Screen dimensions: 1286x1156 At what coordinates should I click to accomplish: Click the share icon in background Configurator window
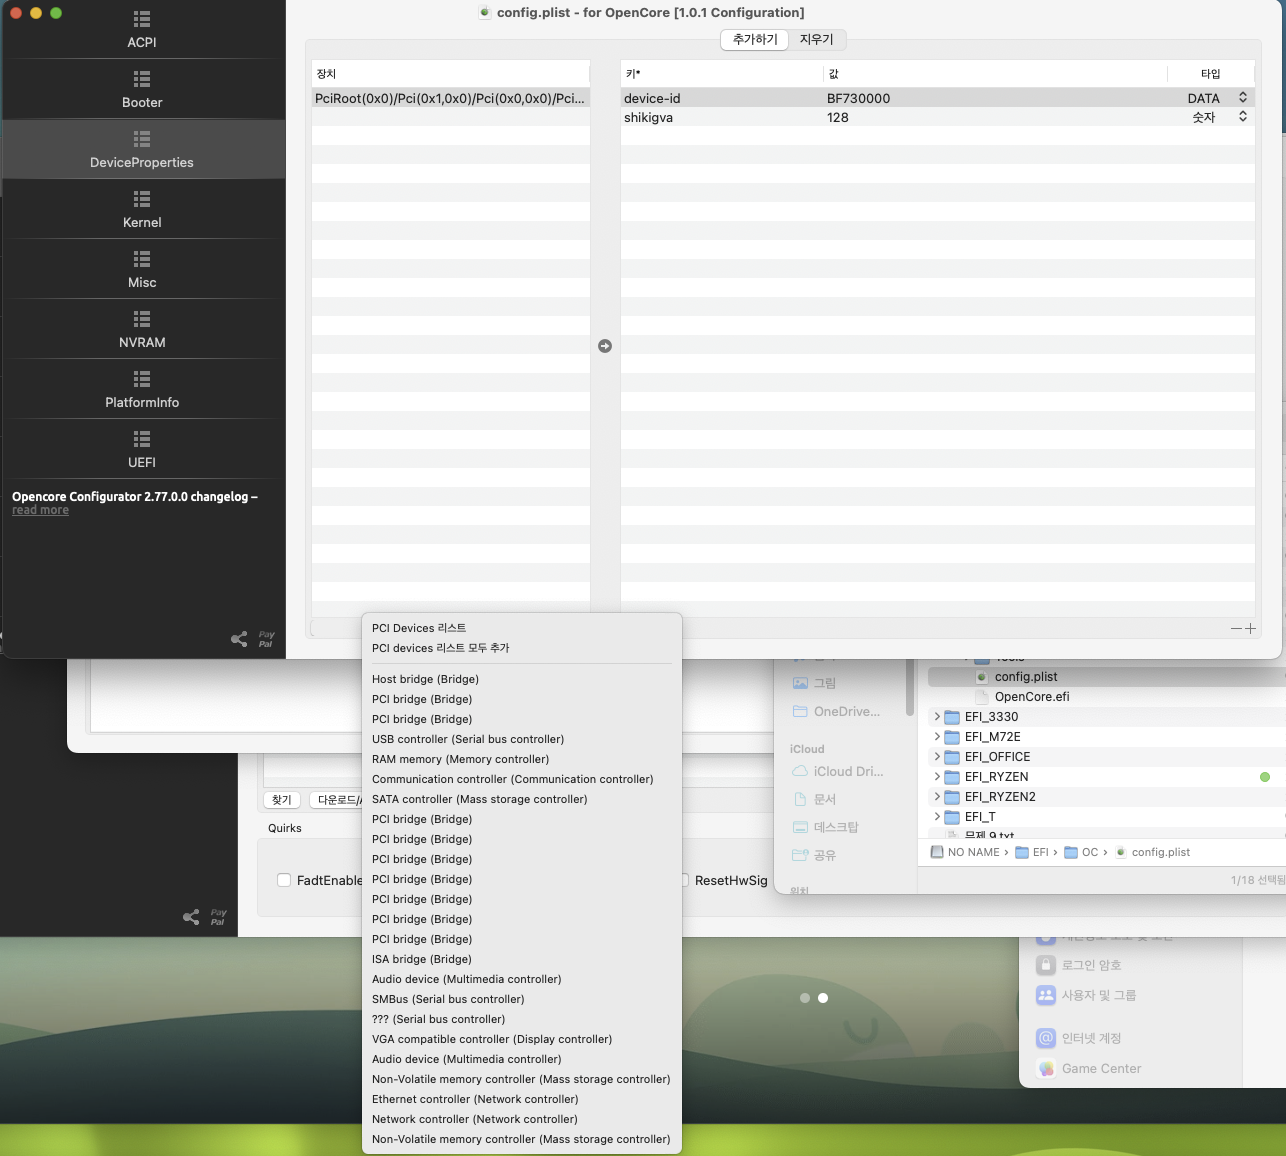click(191, 917)
